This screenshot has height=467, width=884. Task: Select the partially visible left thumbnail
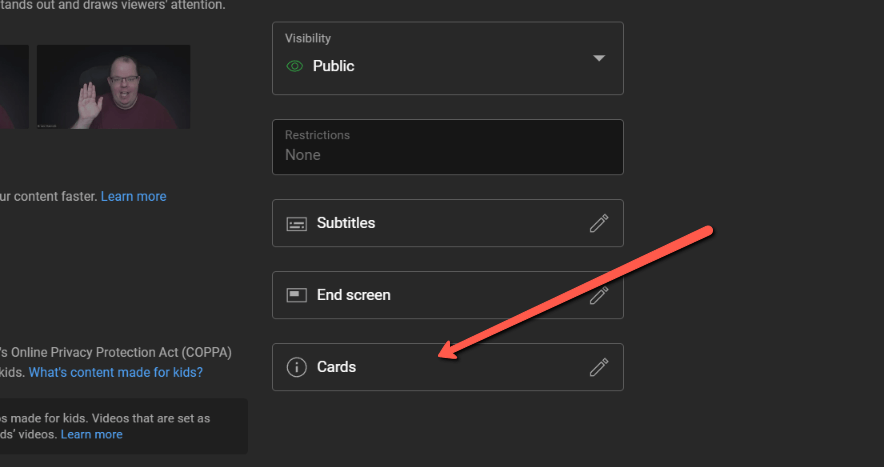click(14, 87)
